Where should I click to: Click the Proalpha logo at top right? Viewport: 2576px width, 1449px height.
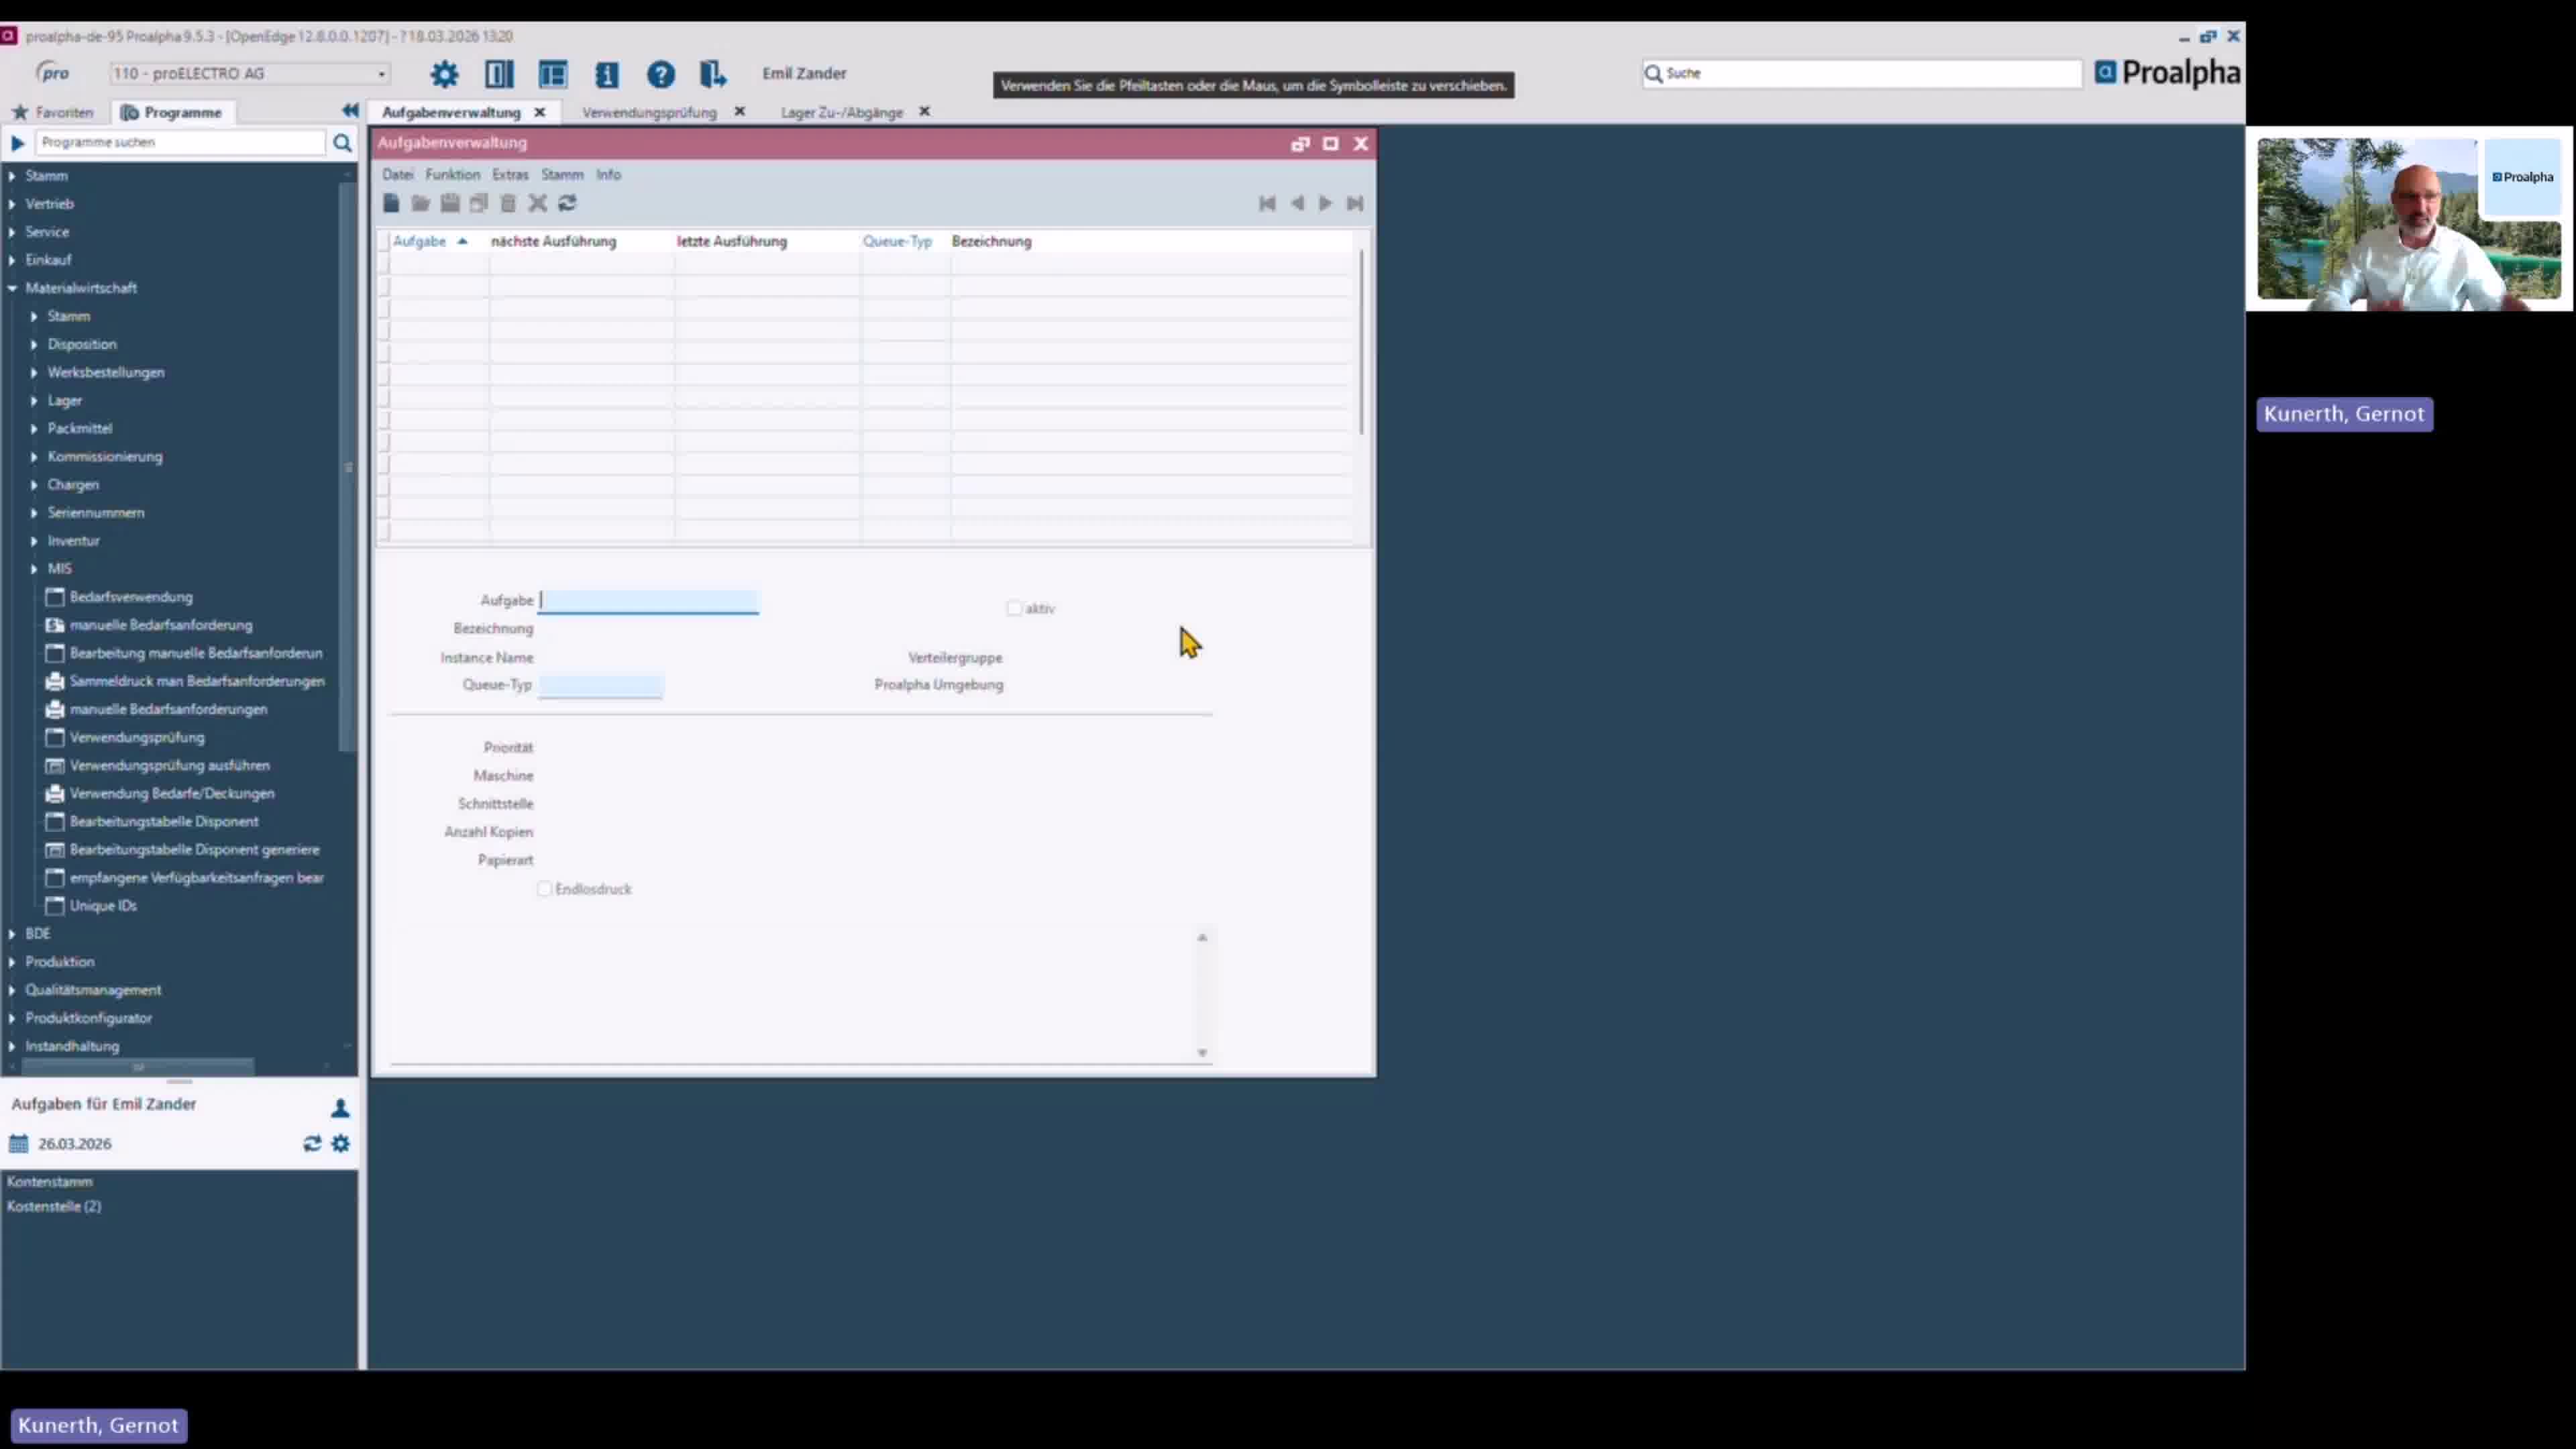click(2167, 73)
